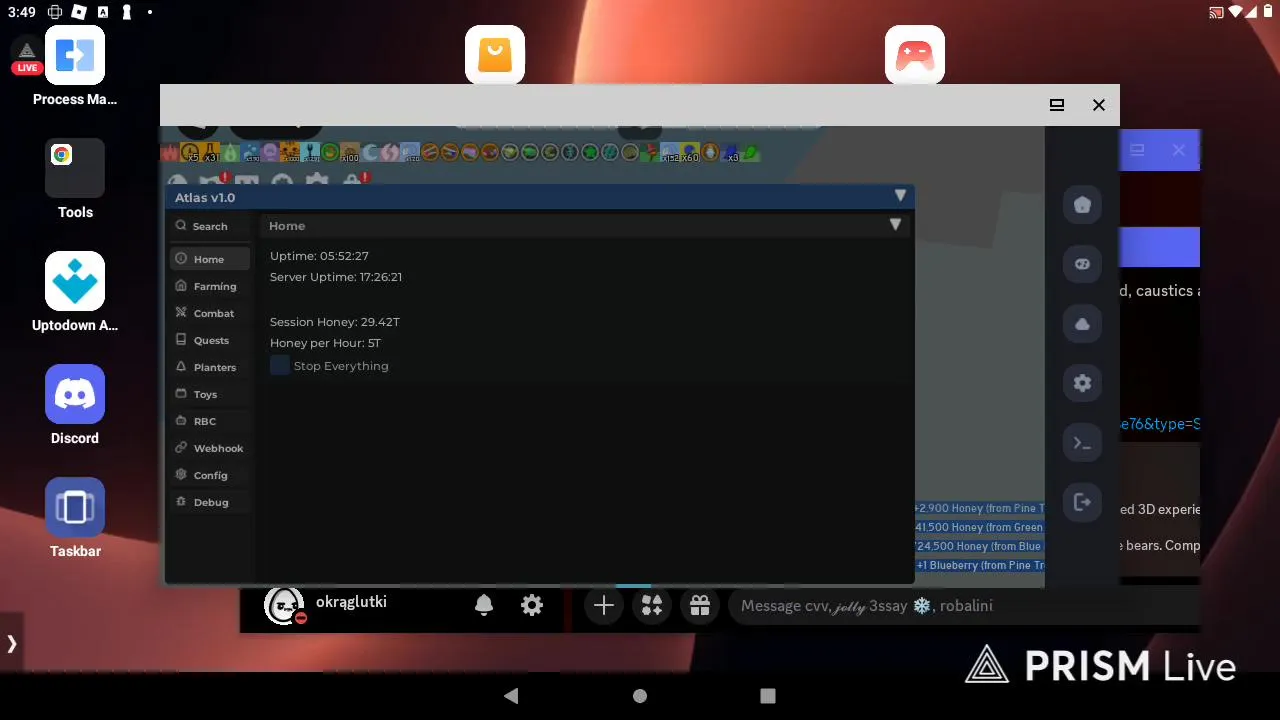The image size is (1280, 720).
Task: Open the Taskbar app icon
Action: pos(75,518)
